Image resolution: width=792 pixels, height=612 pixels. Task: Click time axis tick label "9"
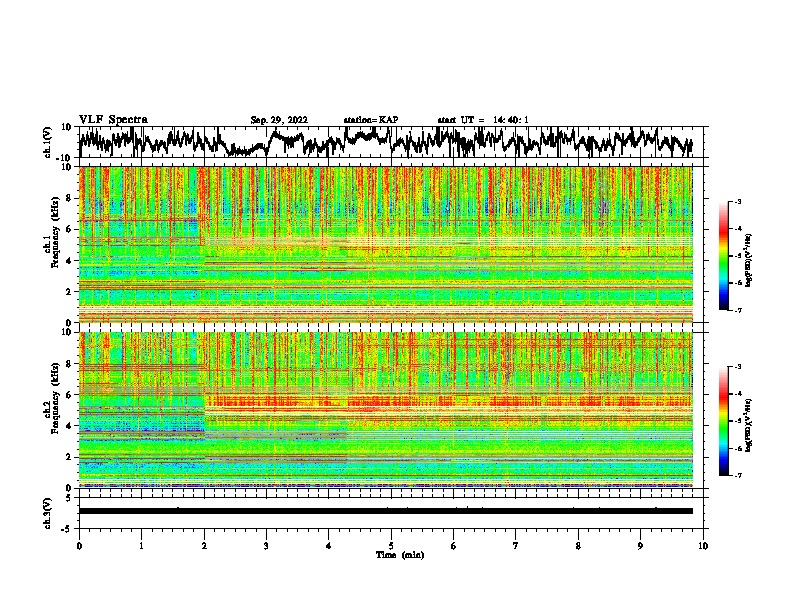click(640, 546)
